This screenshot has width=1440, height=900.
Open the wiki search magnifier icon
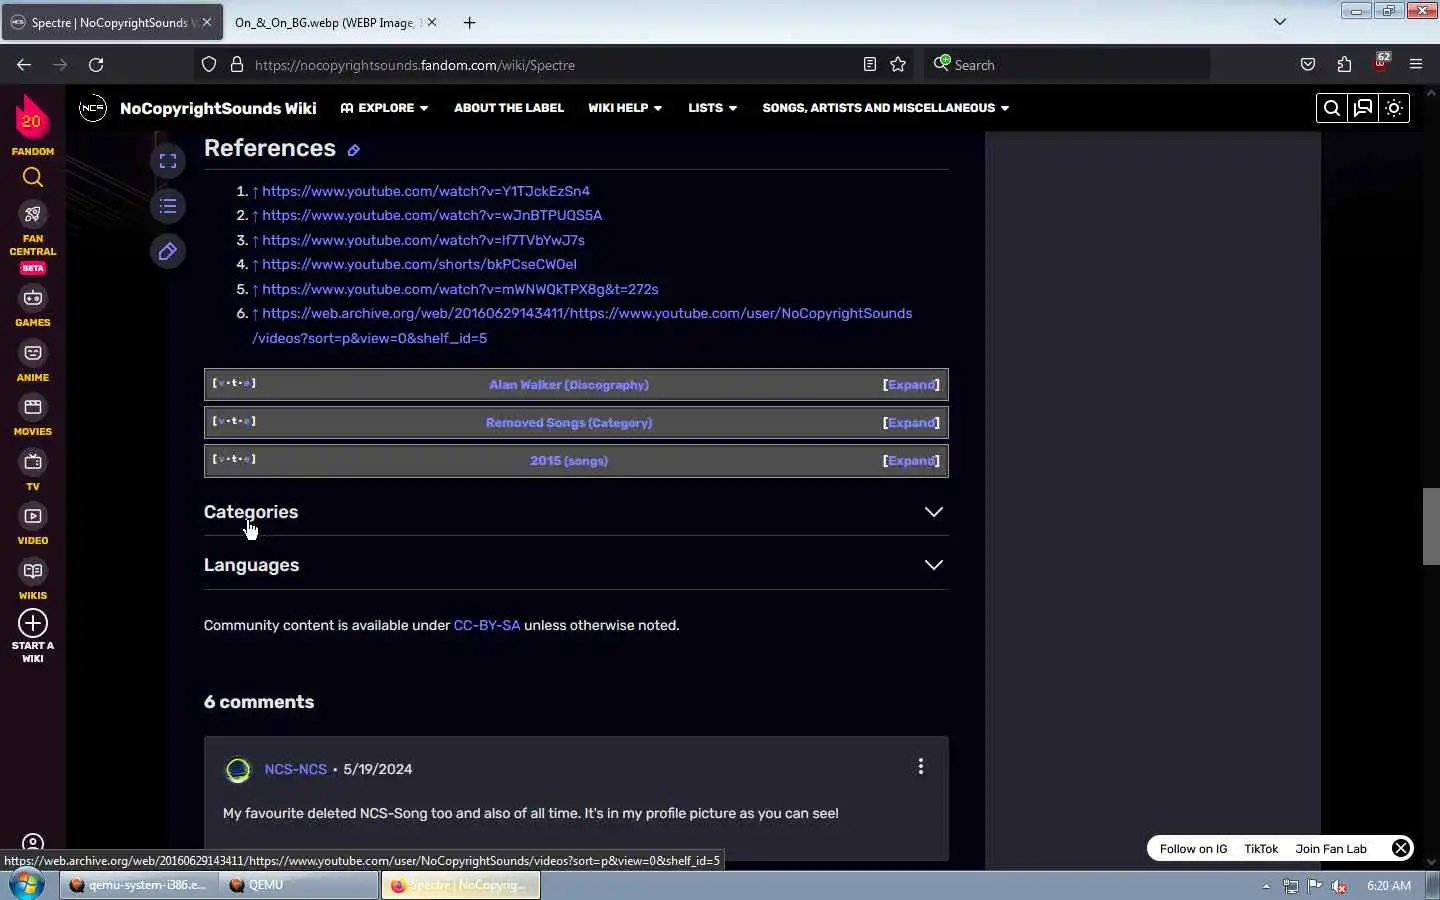coord(1331,108)
